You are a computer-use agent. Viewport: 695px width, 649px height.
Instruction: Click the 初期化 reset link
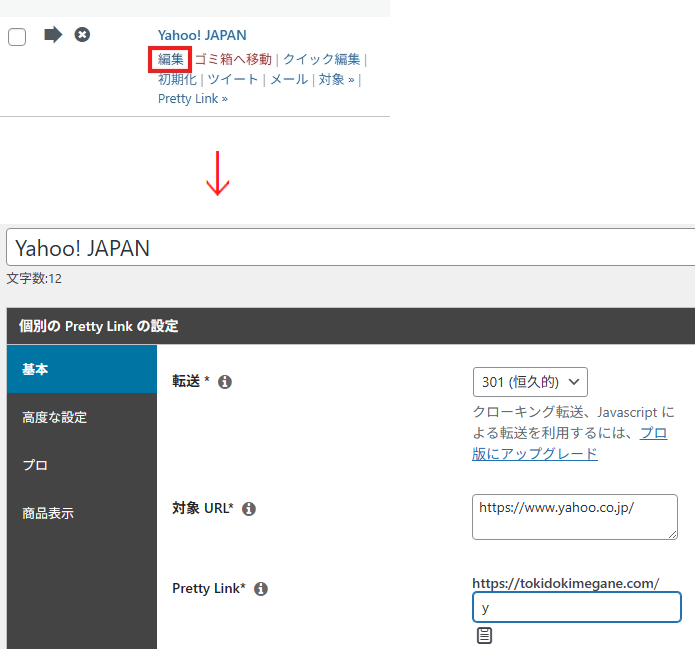pos(177,79)
